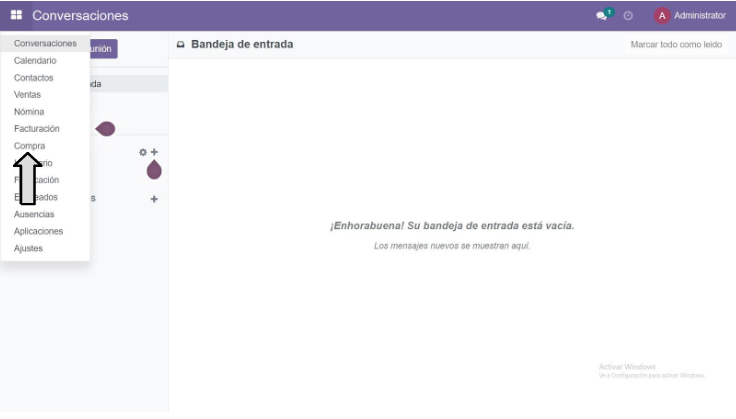
Task: Open channel settings gear icon
Action: point(143,152)
